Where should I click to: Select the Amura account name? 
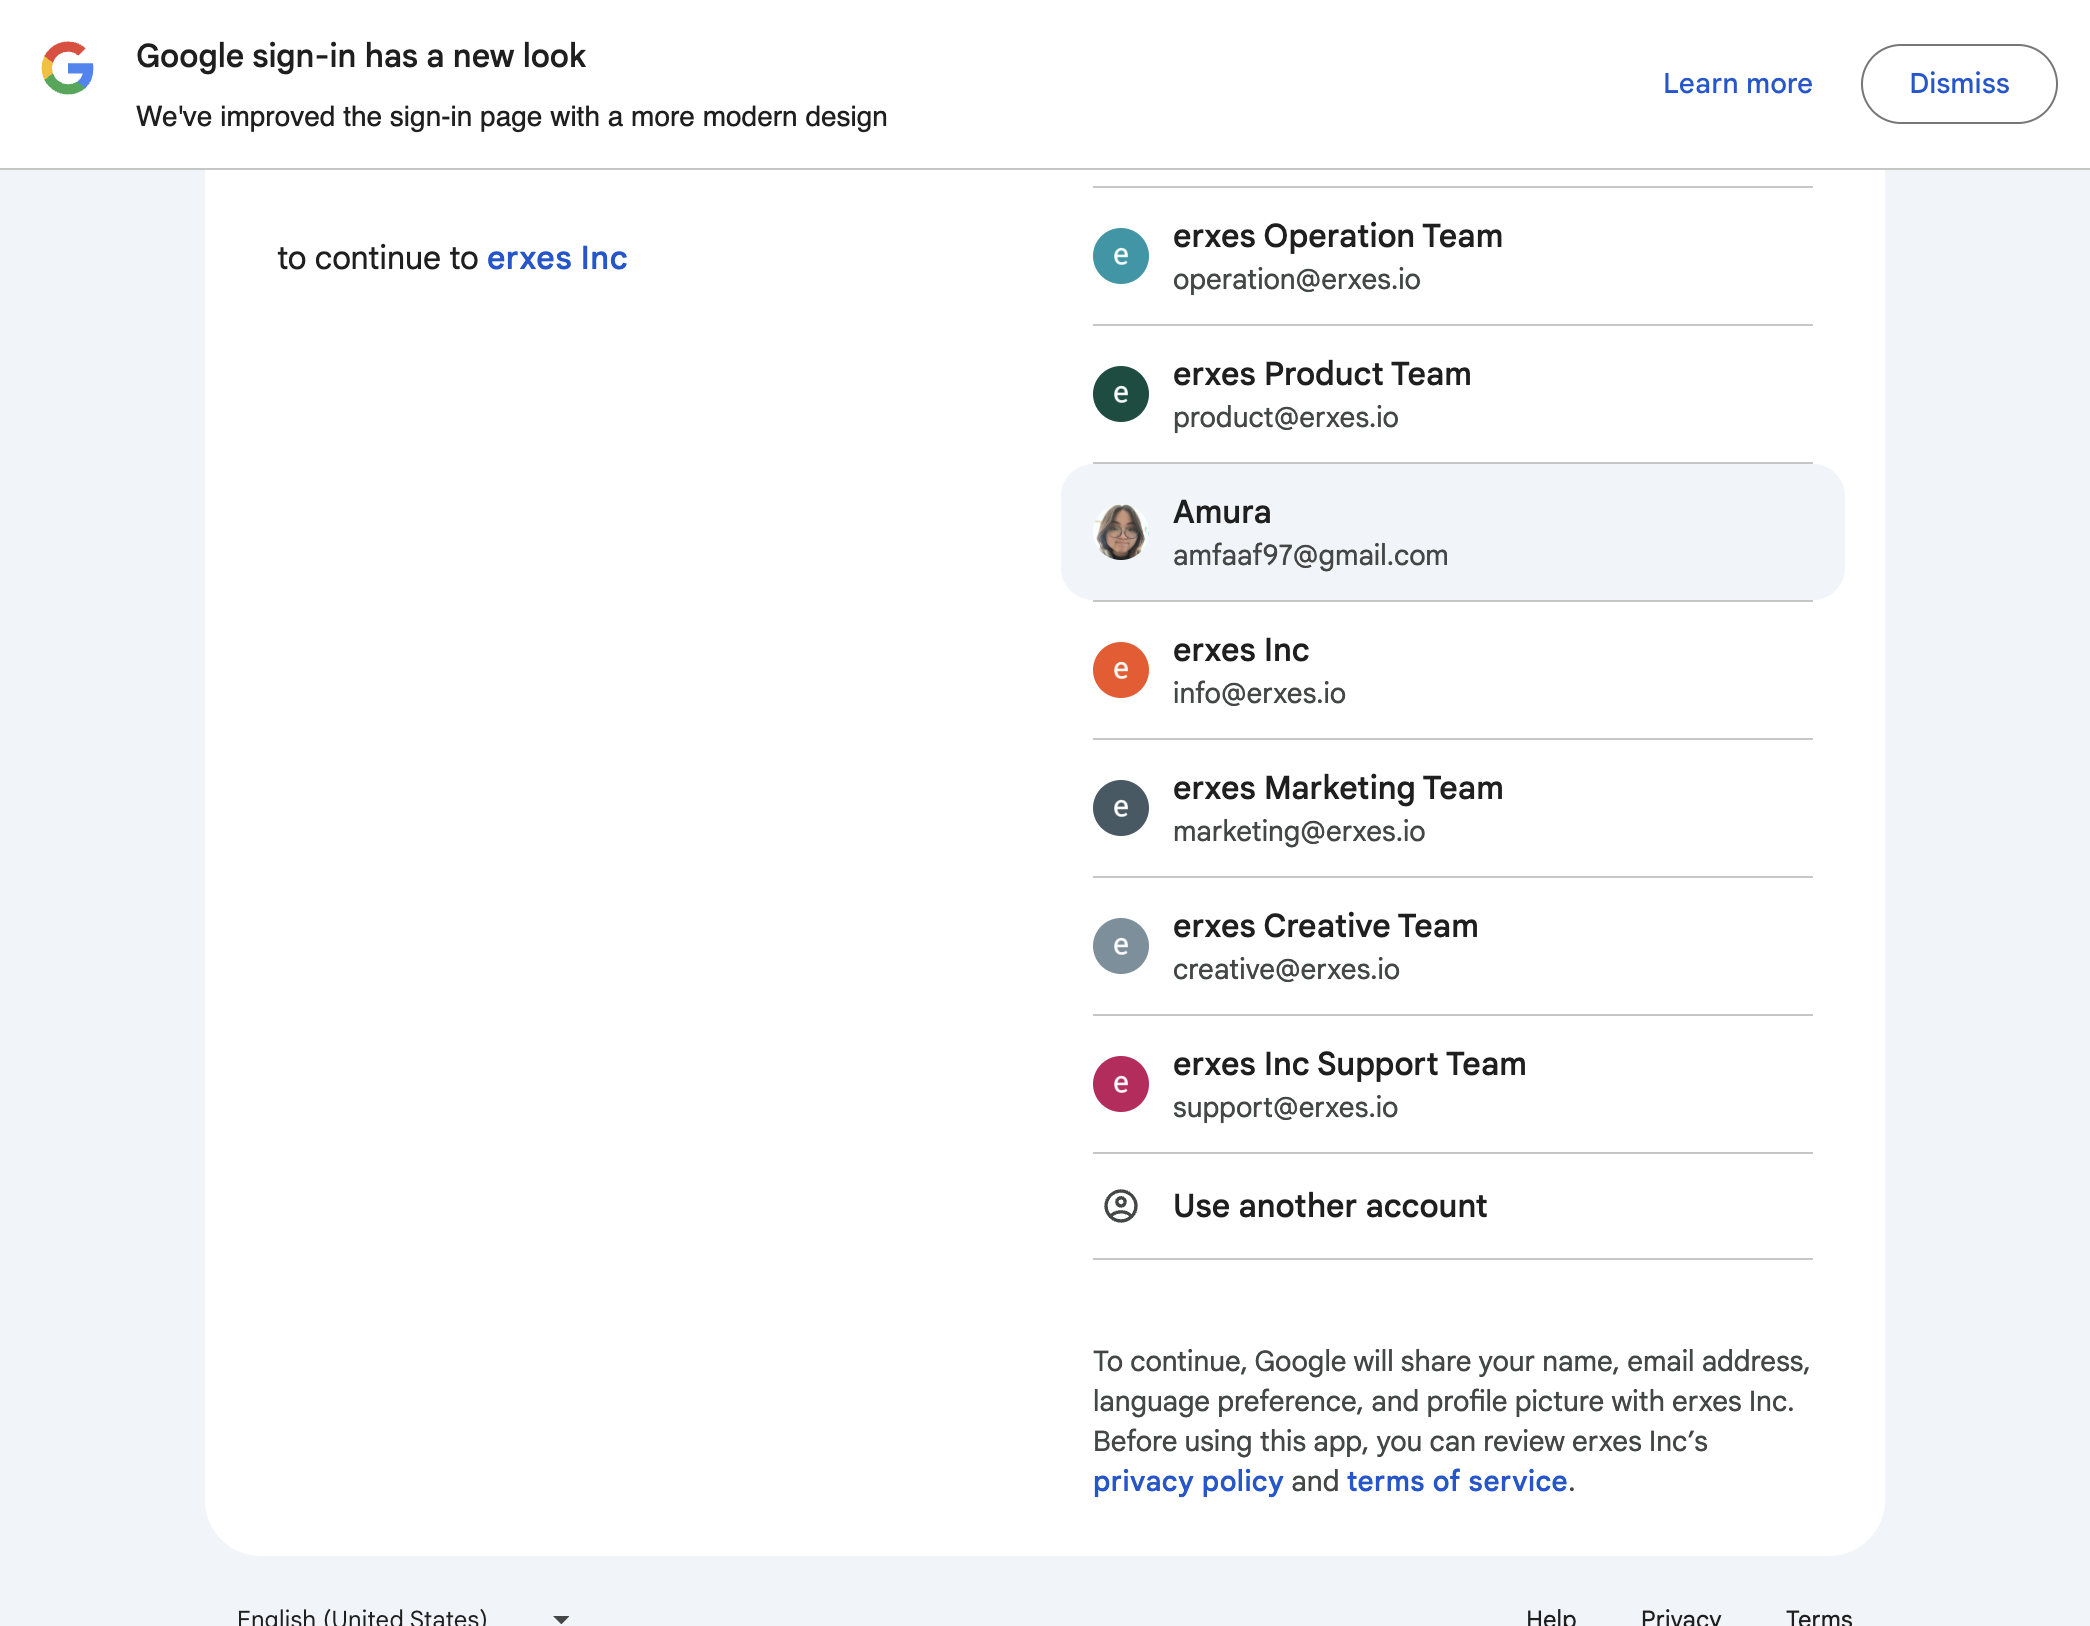(1221, 512)
